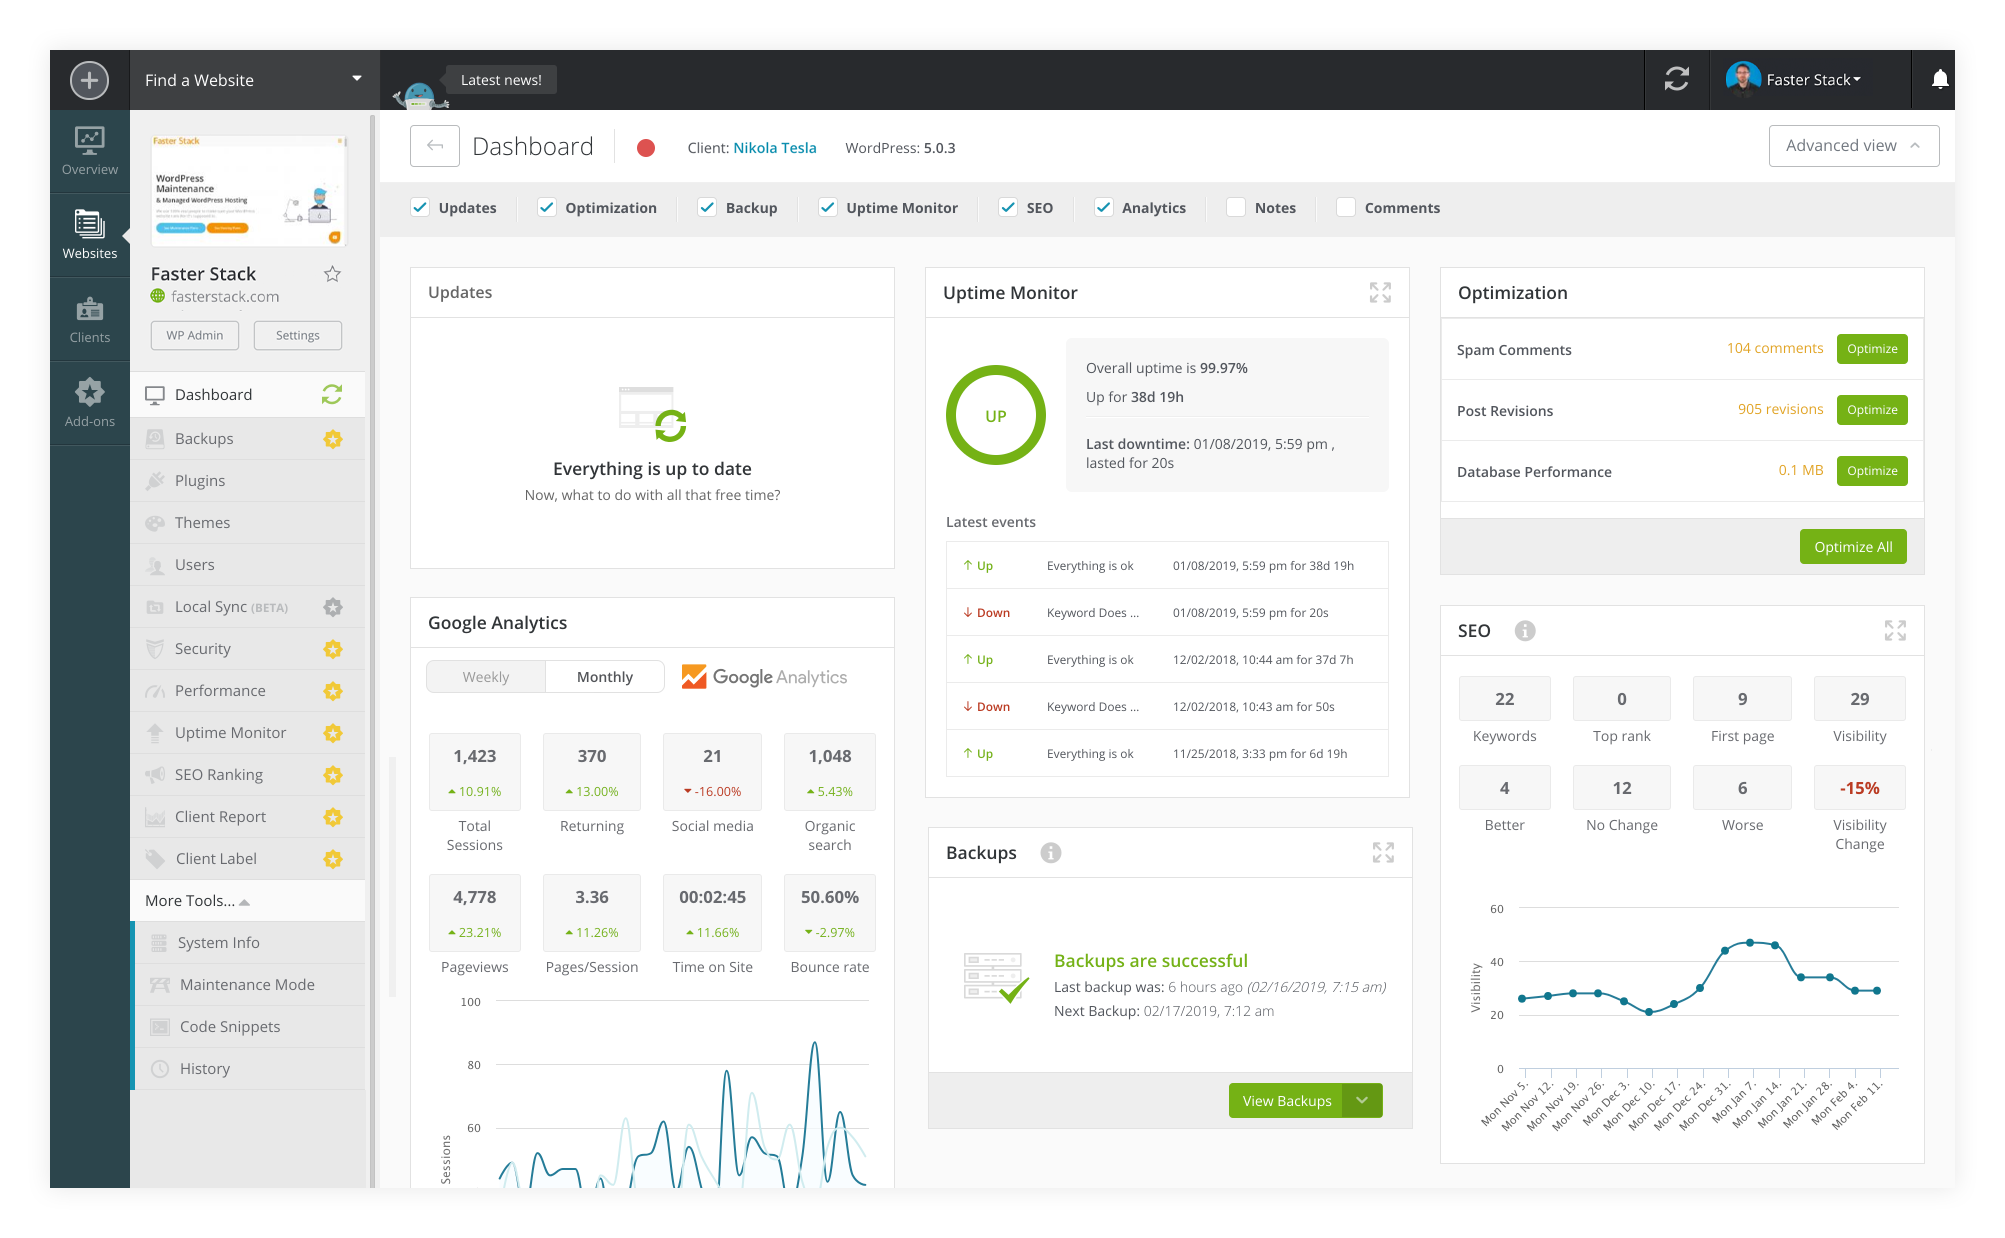Open the View Backups dropdown arrow

click(x=1362, y=1100)
